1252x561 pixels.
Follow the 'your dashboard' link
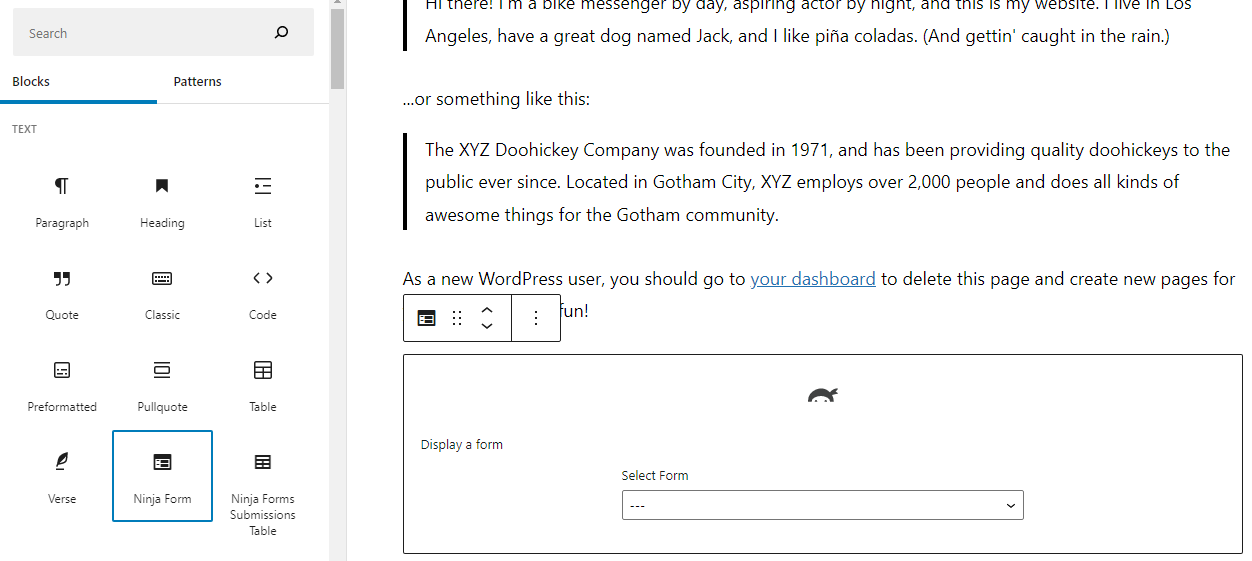[813, 279]
